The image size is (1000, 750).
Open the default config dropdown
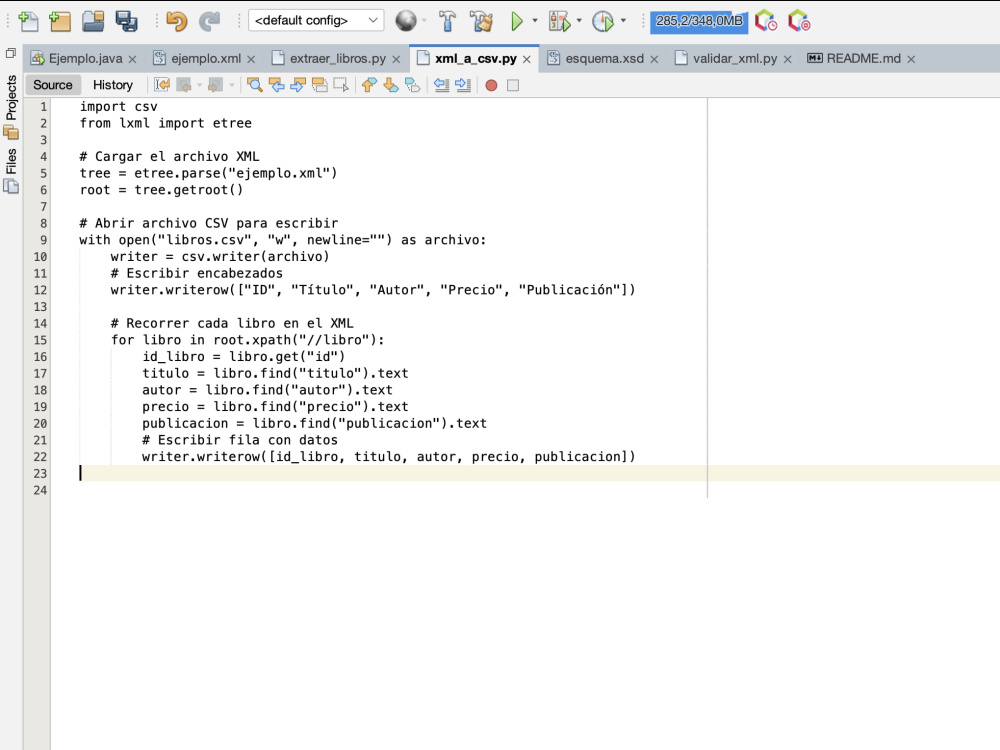coord(316,20)
